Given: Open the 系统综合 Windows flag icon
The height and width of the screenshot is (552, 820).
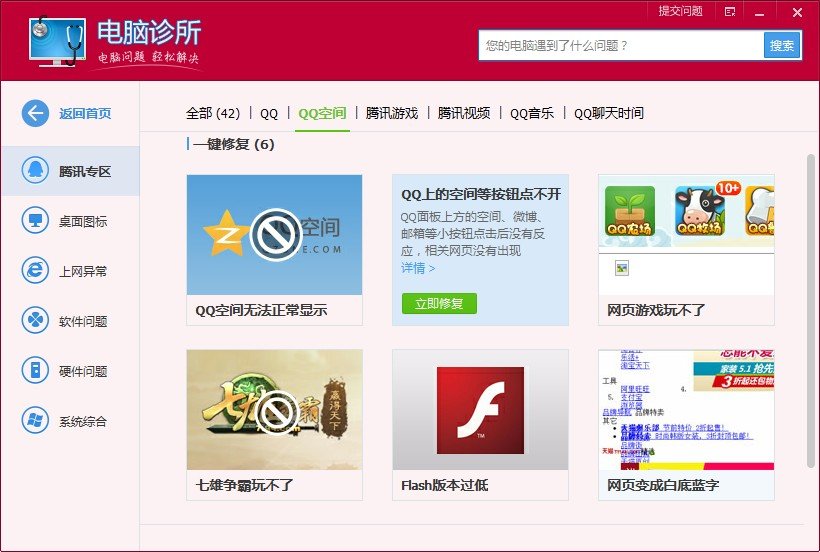Looking at the screenshot, I should point(35,420).
